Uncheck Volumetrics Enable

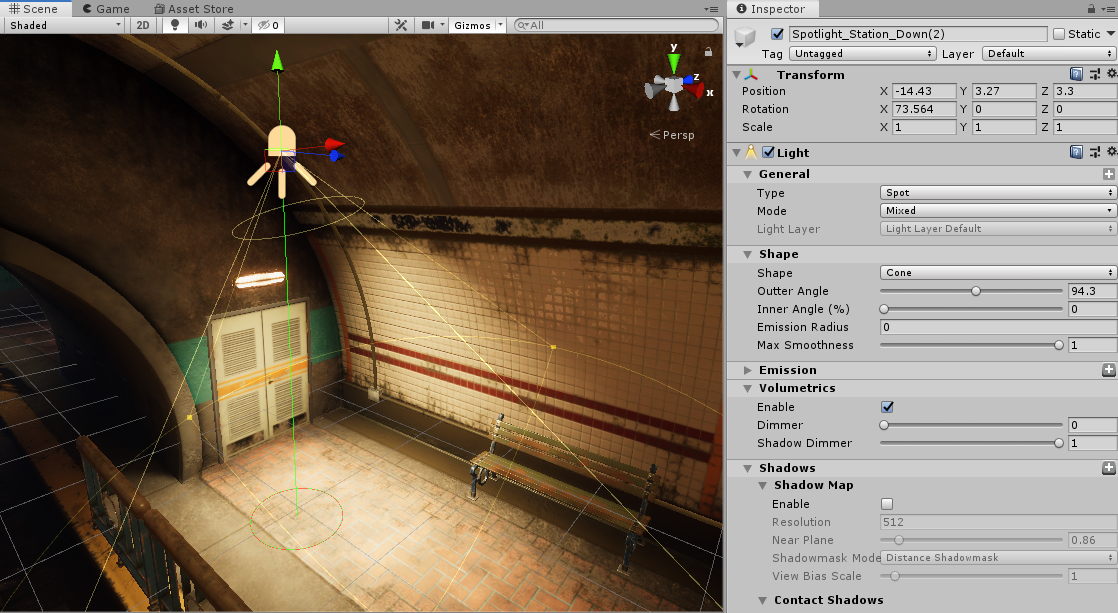click(x=886, y=406)
